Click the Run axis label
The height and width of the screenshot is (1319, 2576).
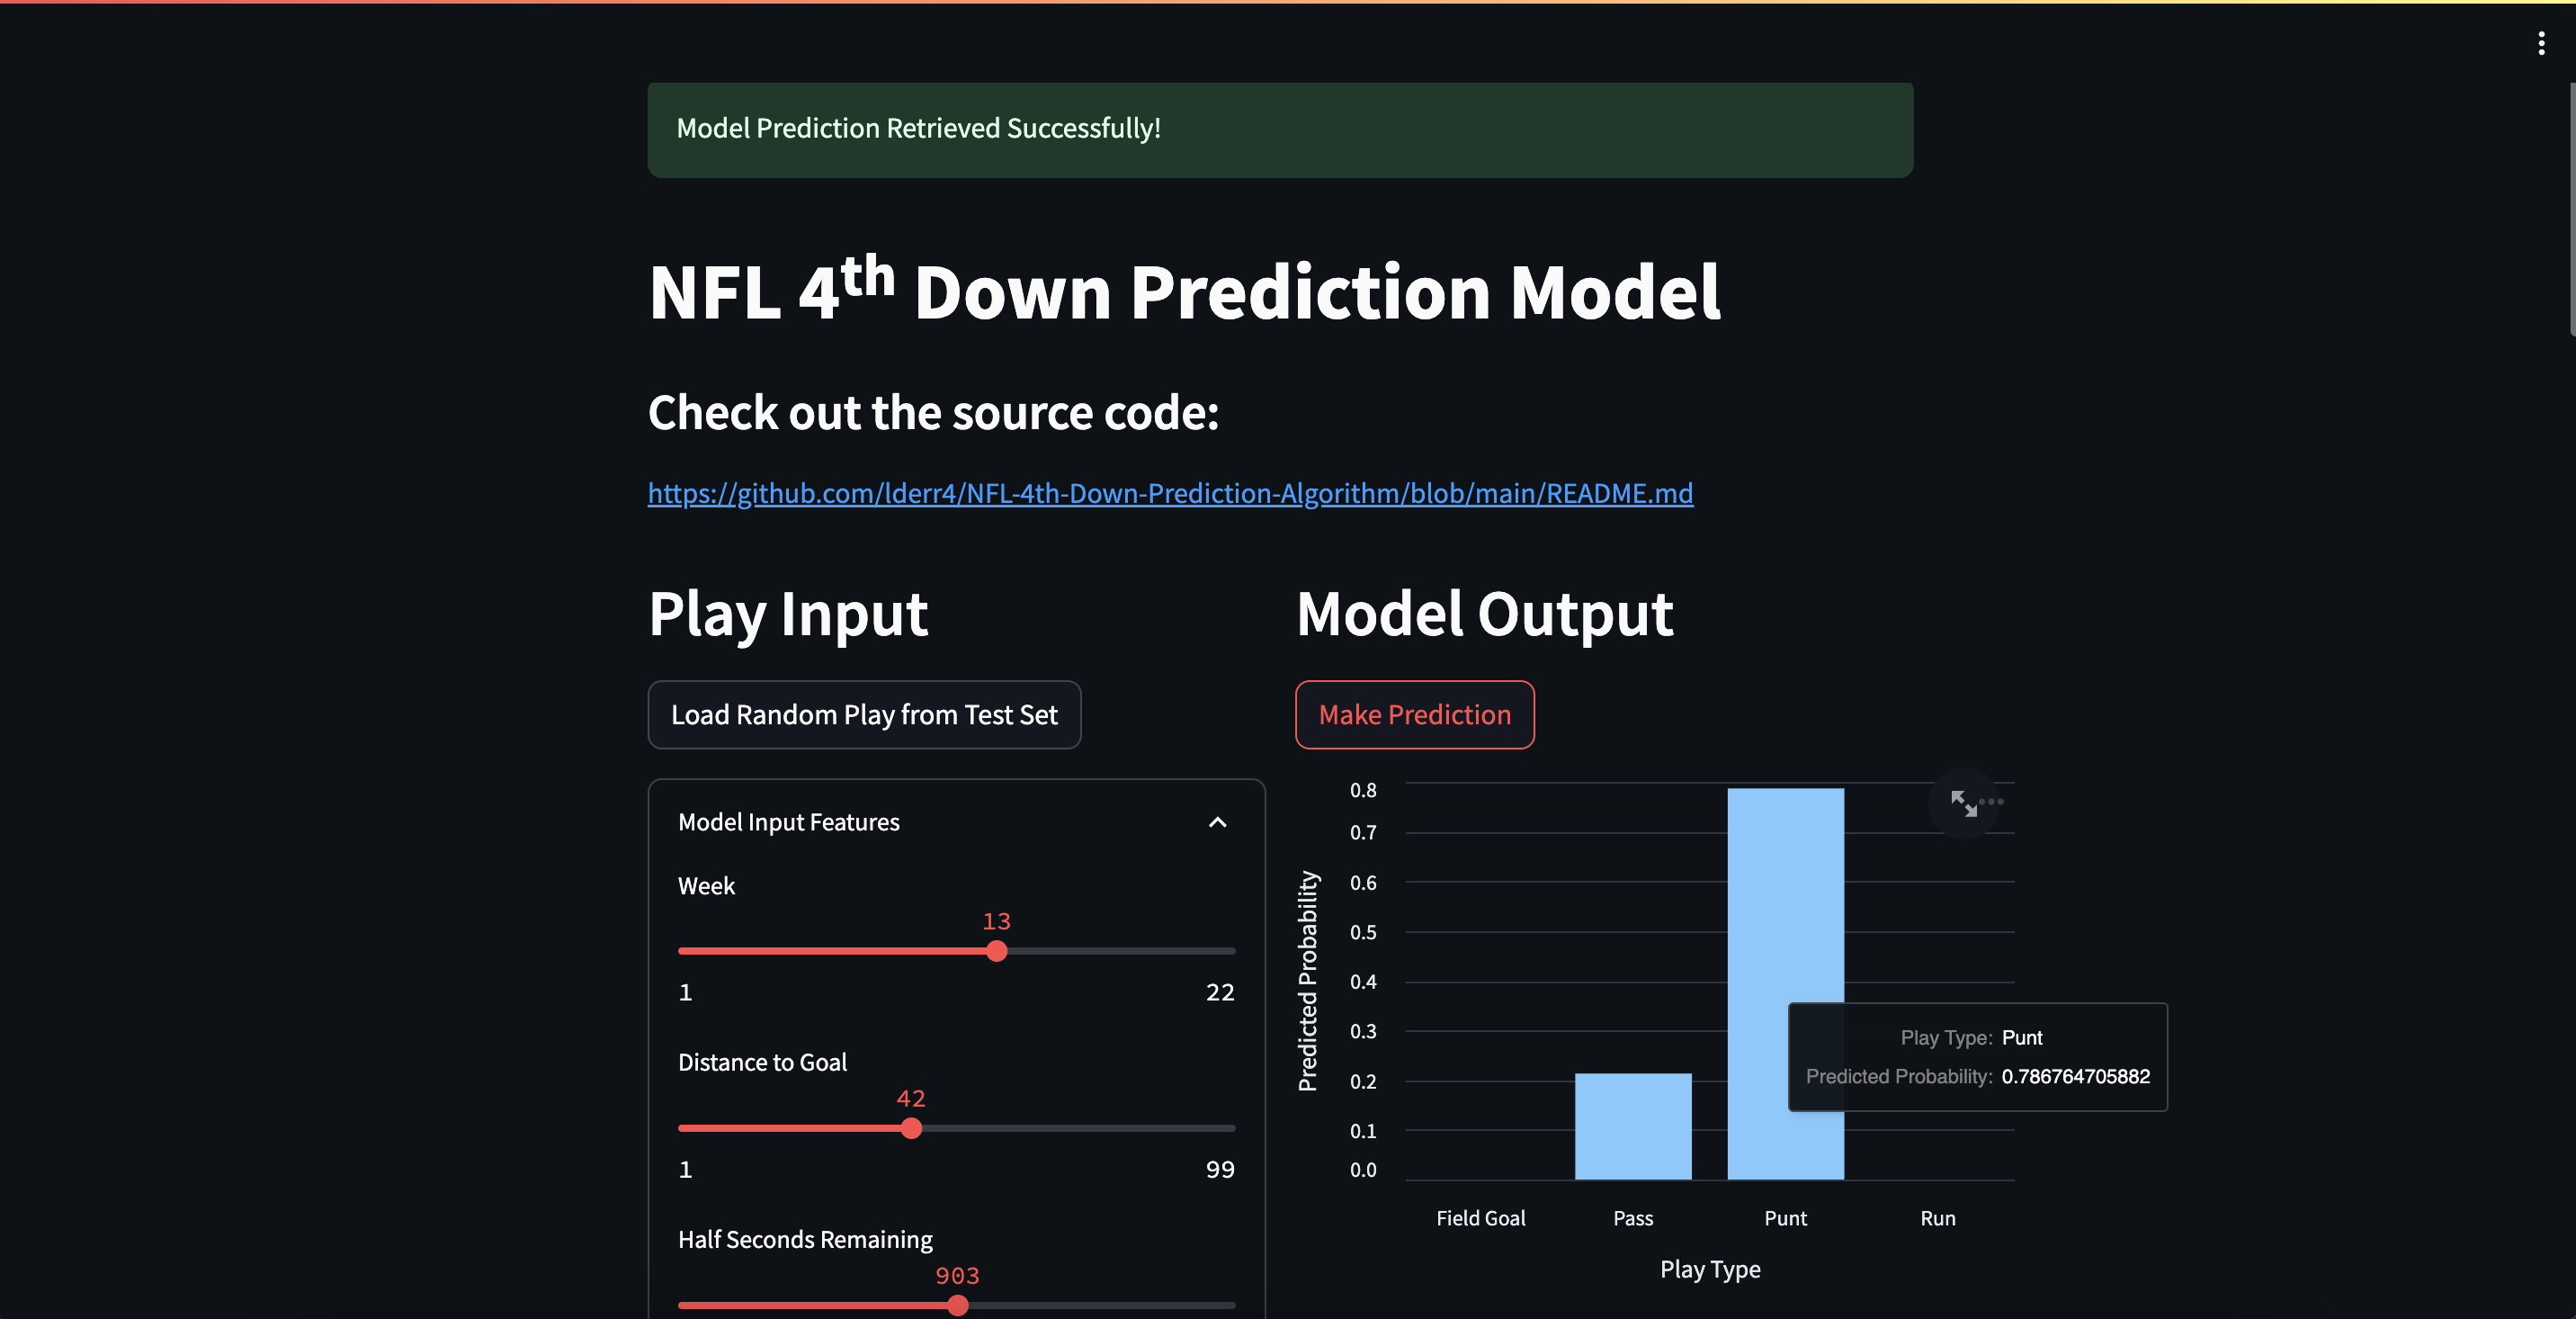(1937, 1218)
